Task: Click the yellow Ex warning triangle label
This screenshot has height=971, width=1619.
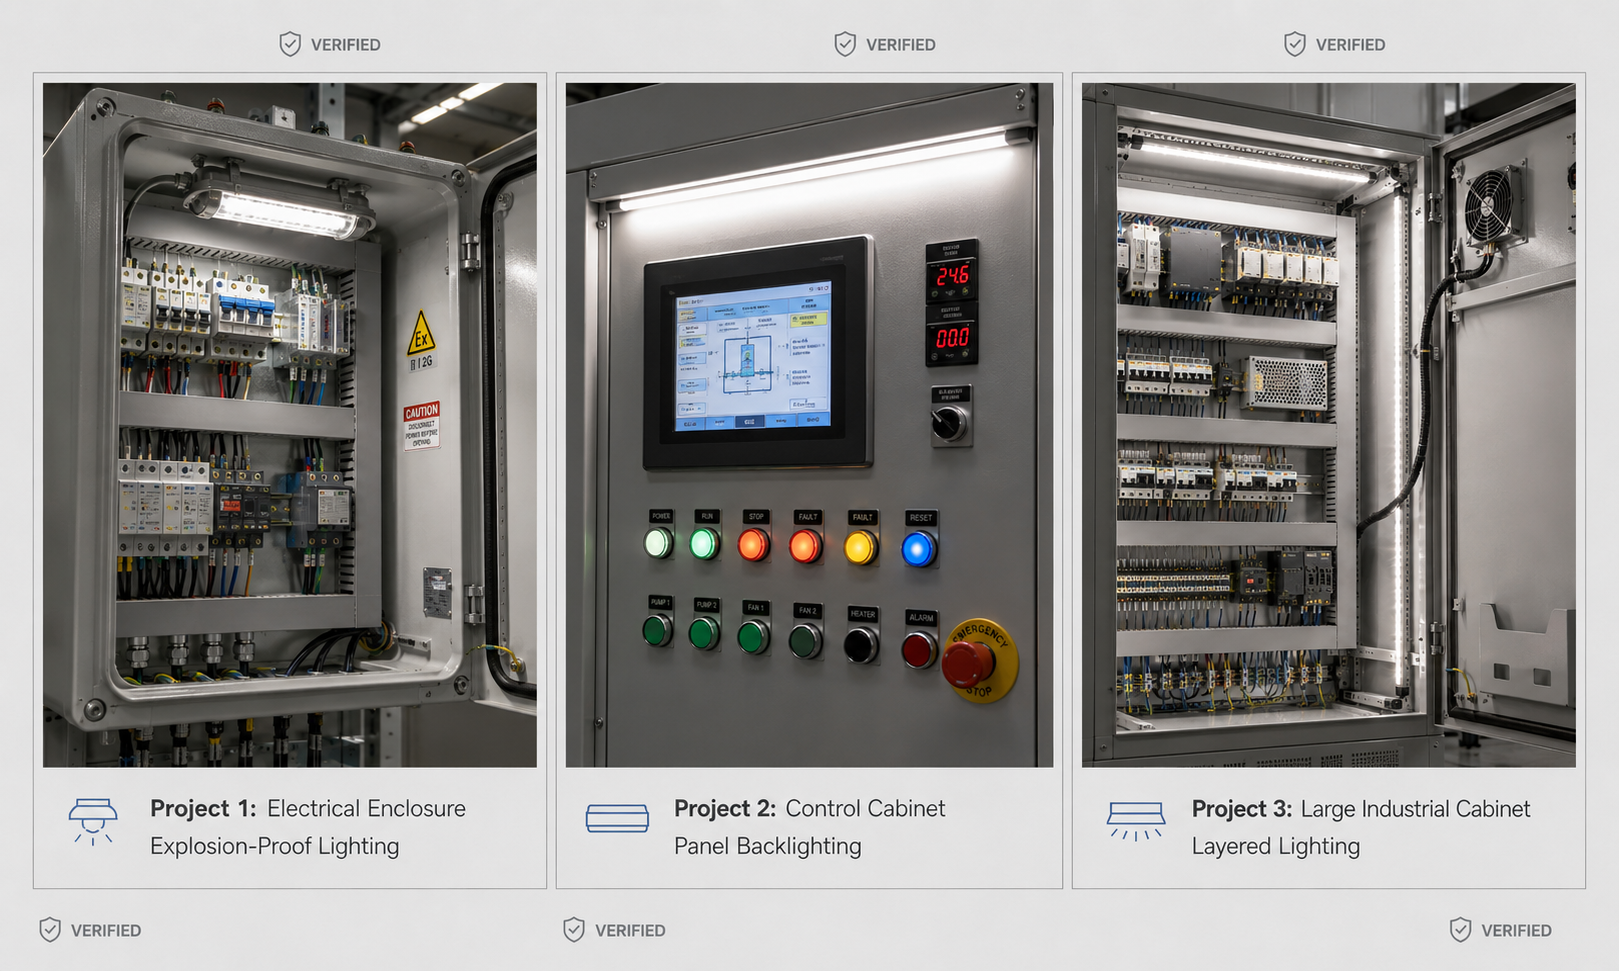Action: tap(422, 333)
